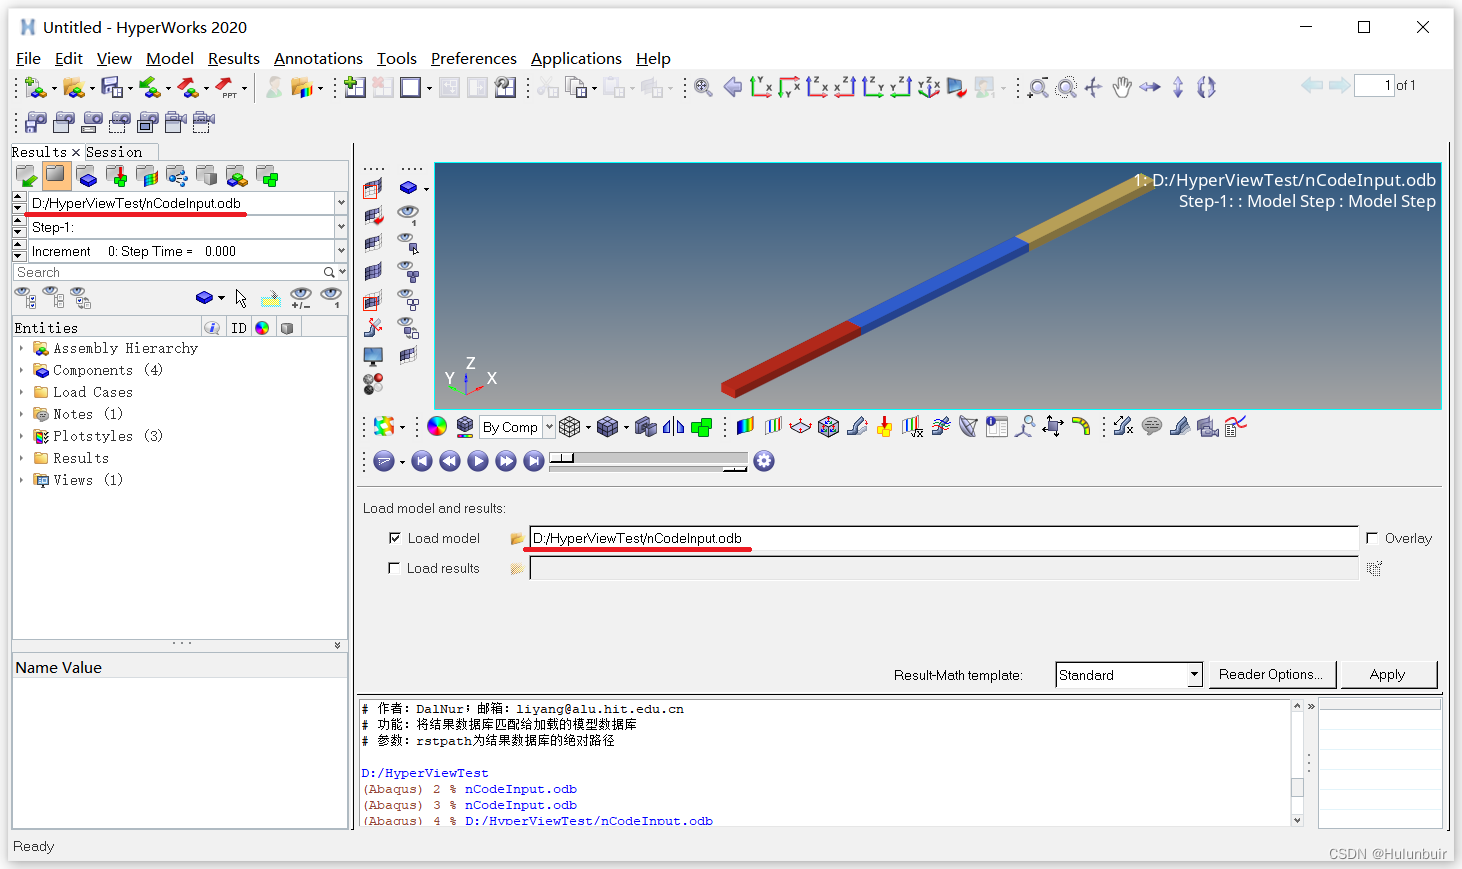This screenshot has height=869, width=1462.
Task: Click the green overlapping squares icon
Action: point(701,427)
